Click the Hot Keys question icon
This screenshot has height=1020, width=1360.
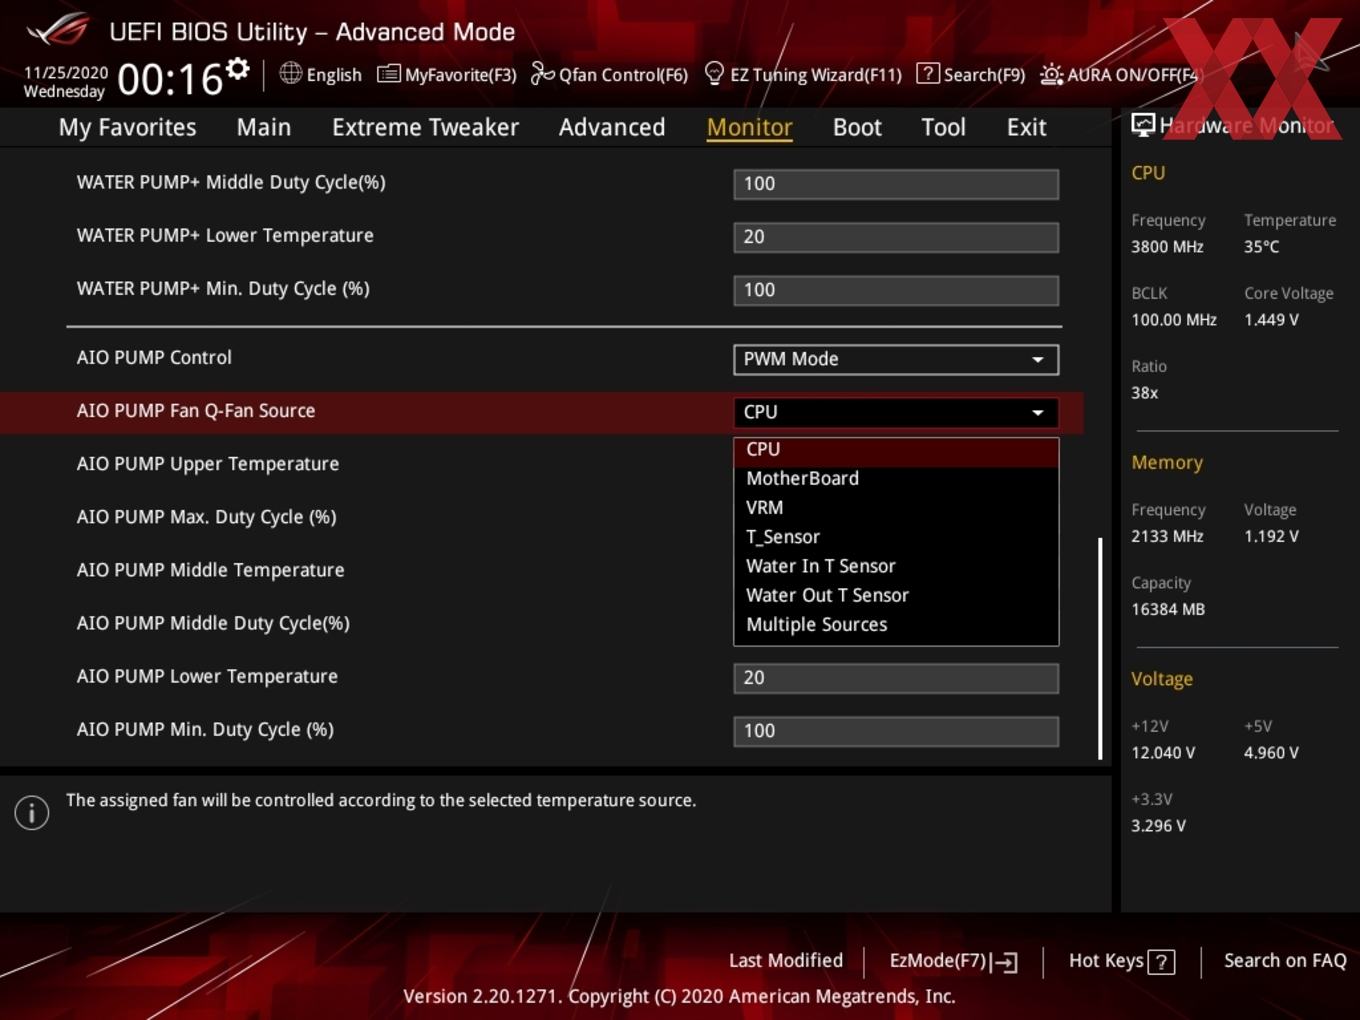pyautogui.click(x=1161, y=962)
